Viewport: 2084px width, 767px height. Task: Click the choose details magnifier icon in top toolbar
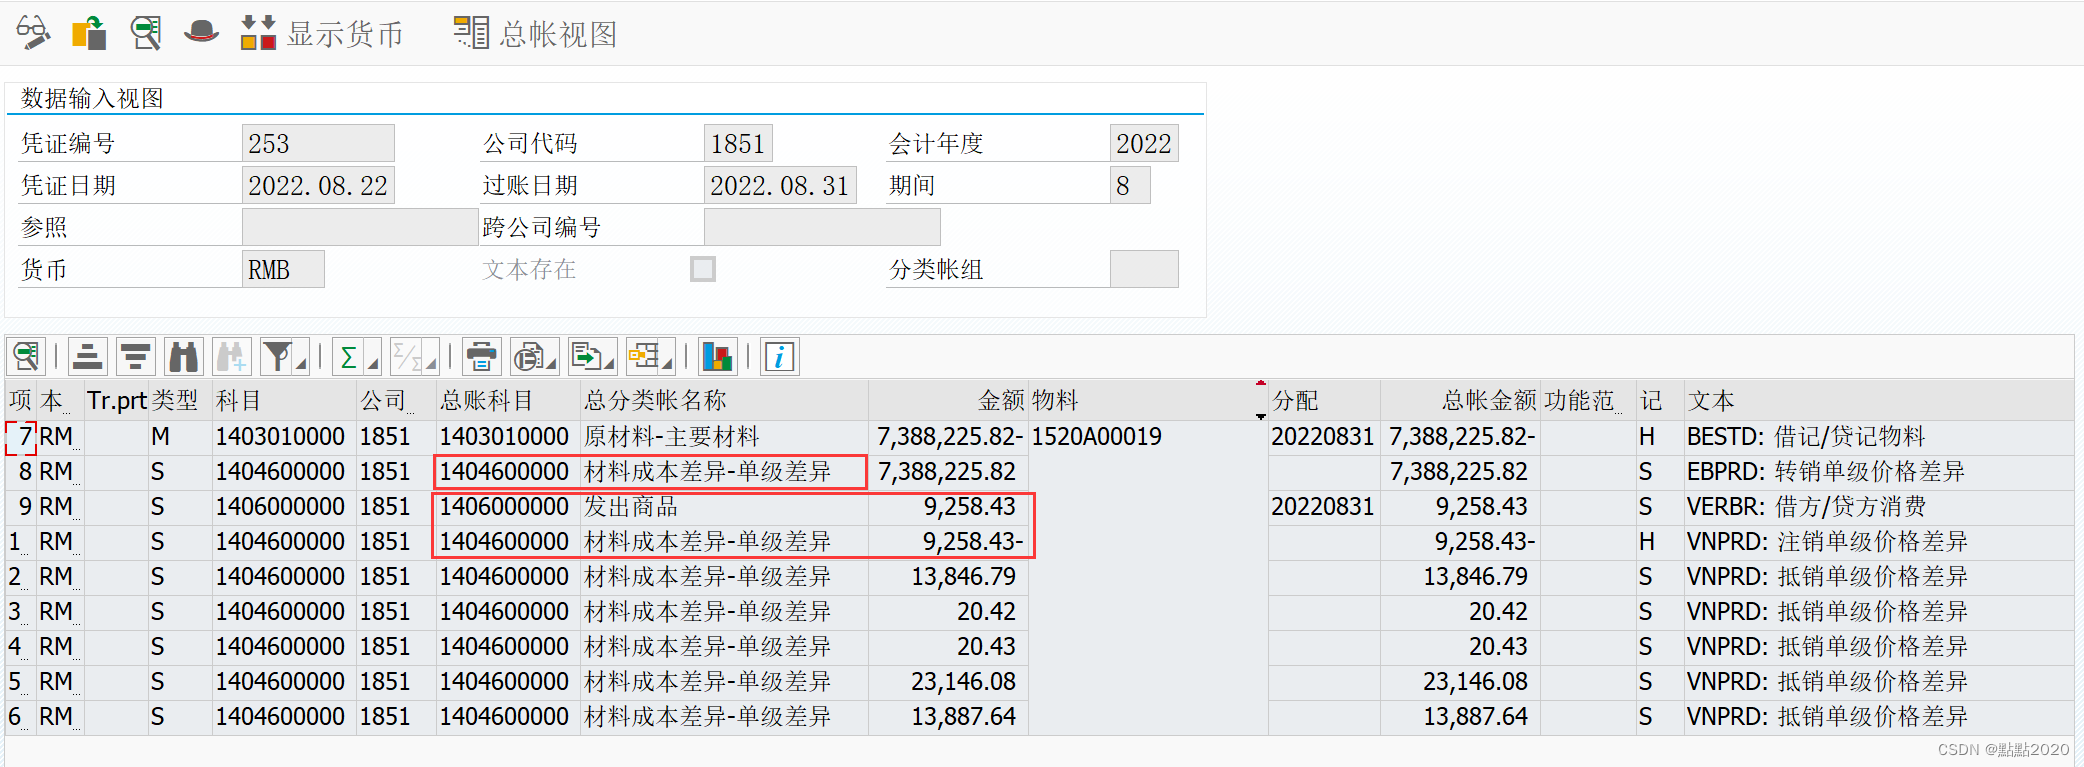tap(146, 33)
